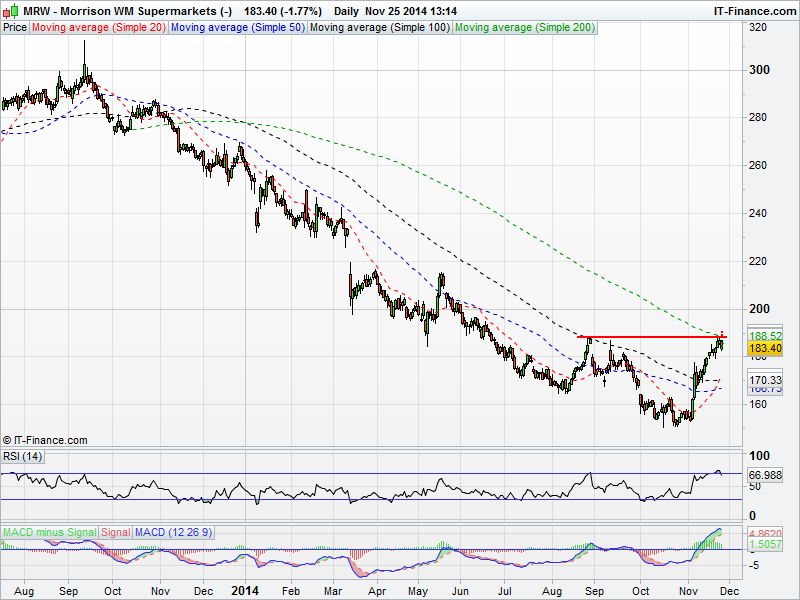Screen dimensions: 800x600
Task: Click the 170.33 moving average price tag
Action: pos(764,380)
